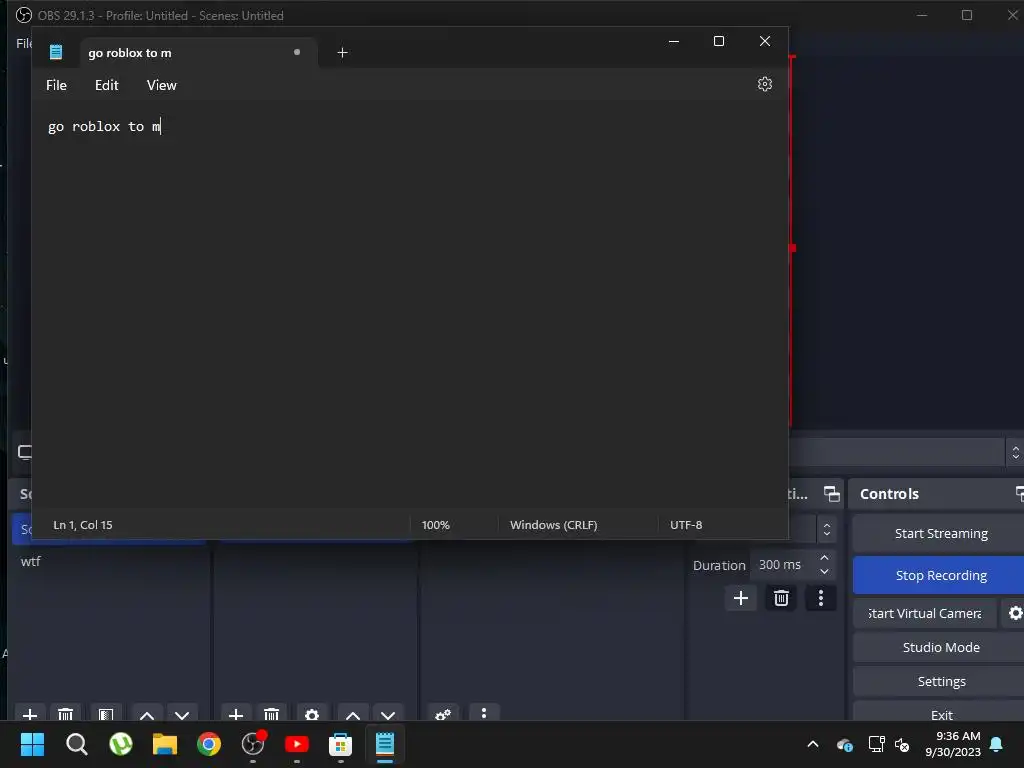Add a source in OBS Sources panel
The height and width of the screenshot is (768, 1024).
(236, 714)
